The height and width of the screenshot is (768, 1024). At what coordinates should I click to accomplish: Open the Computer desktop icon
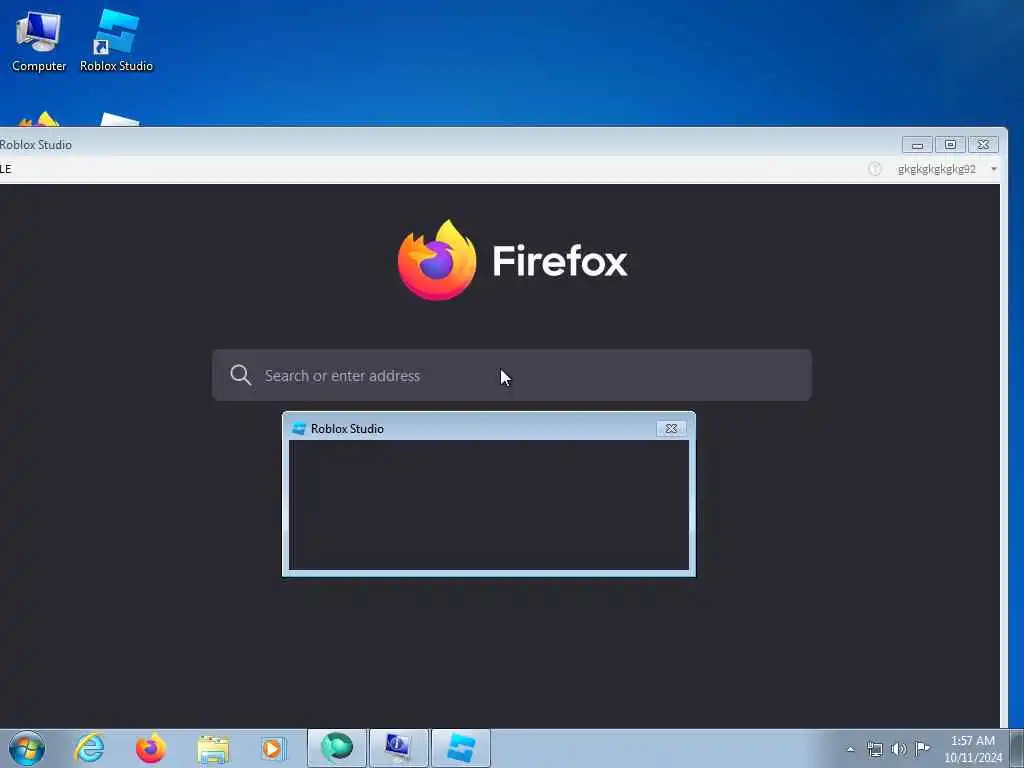click(39, 40)
